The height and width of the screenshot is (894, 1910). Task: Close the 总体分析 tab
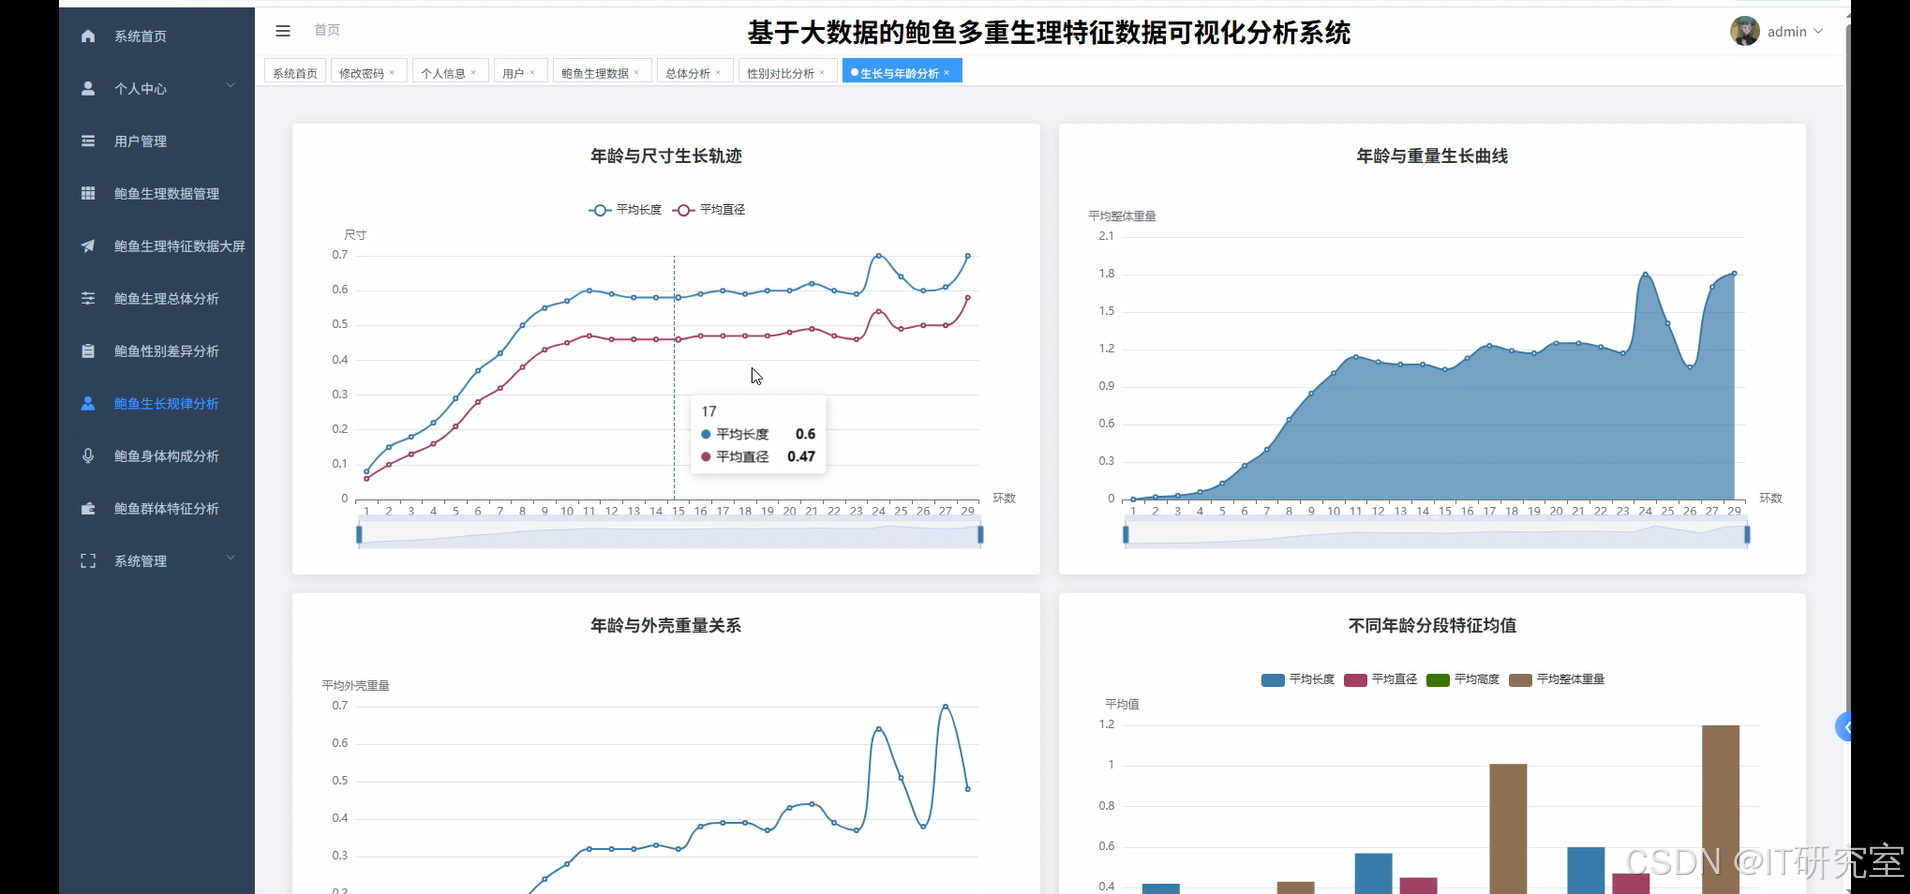click(x=718, y=72)
